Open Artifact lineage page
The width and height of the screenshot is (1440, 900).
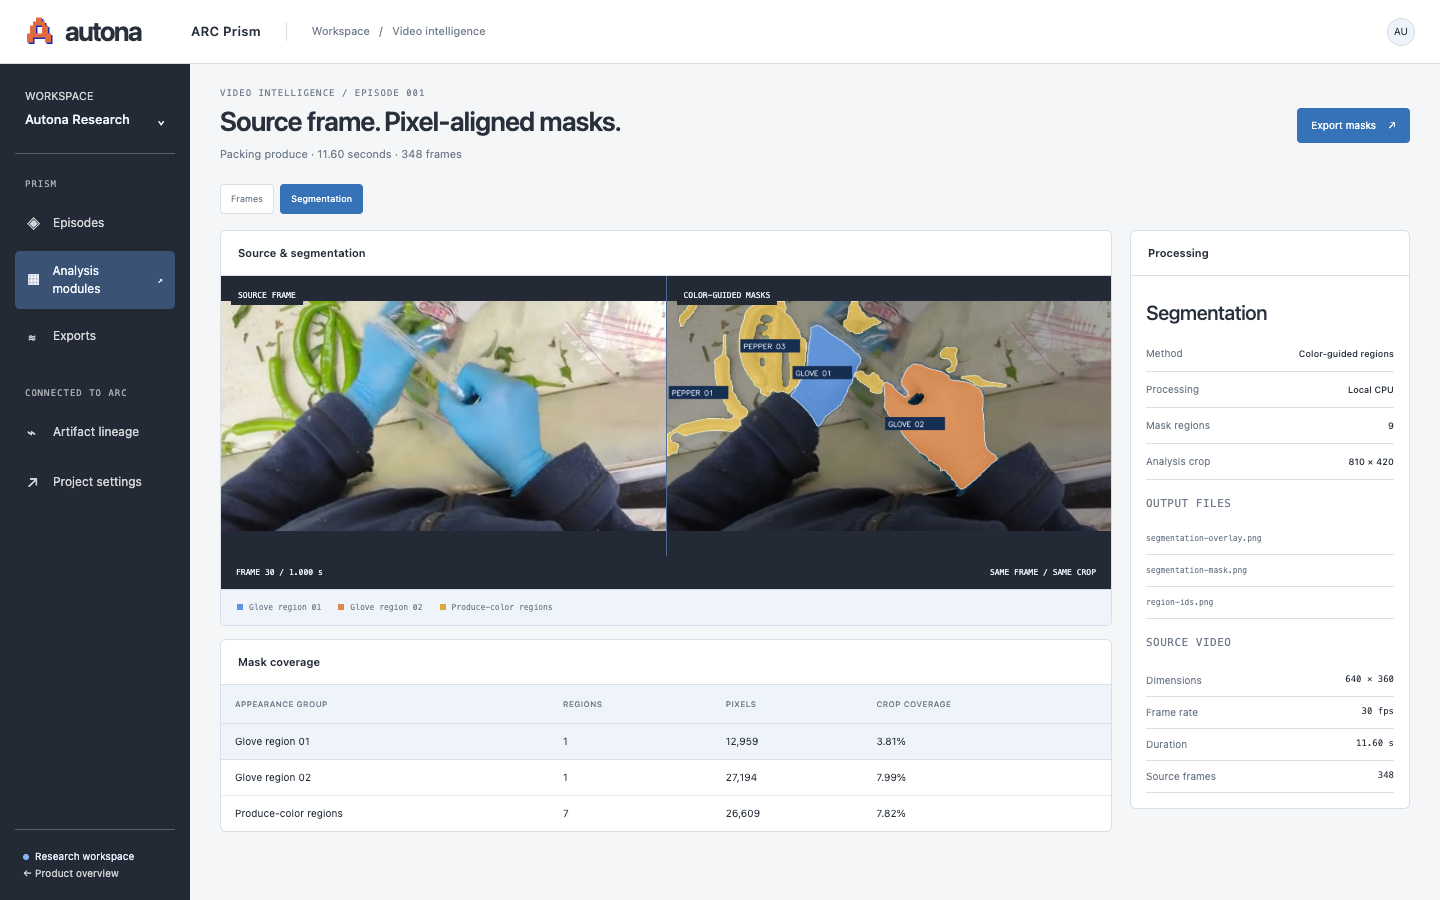point(95,432)
